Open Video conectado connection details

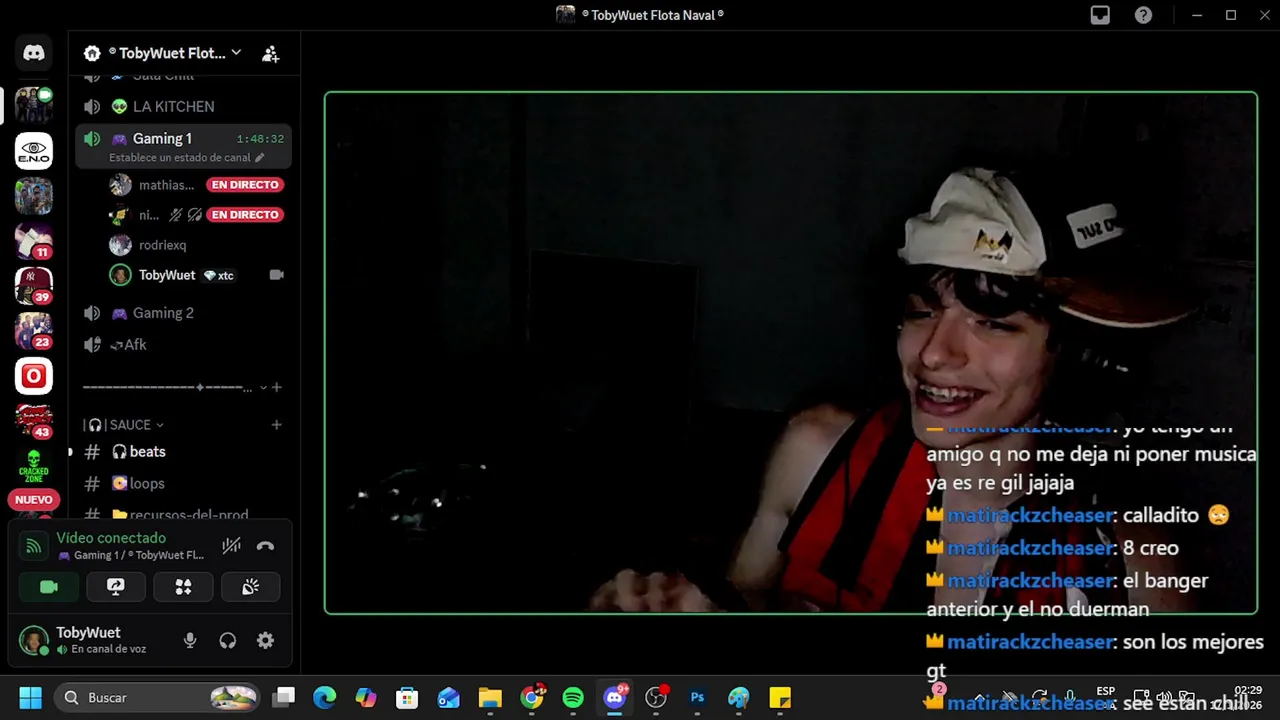(111, 538)
